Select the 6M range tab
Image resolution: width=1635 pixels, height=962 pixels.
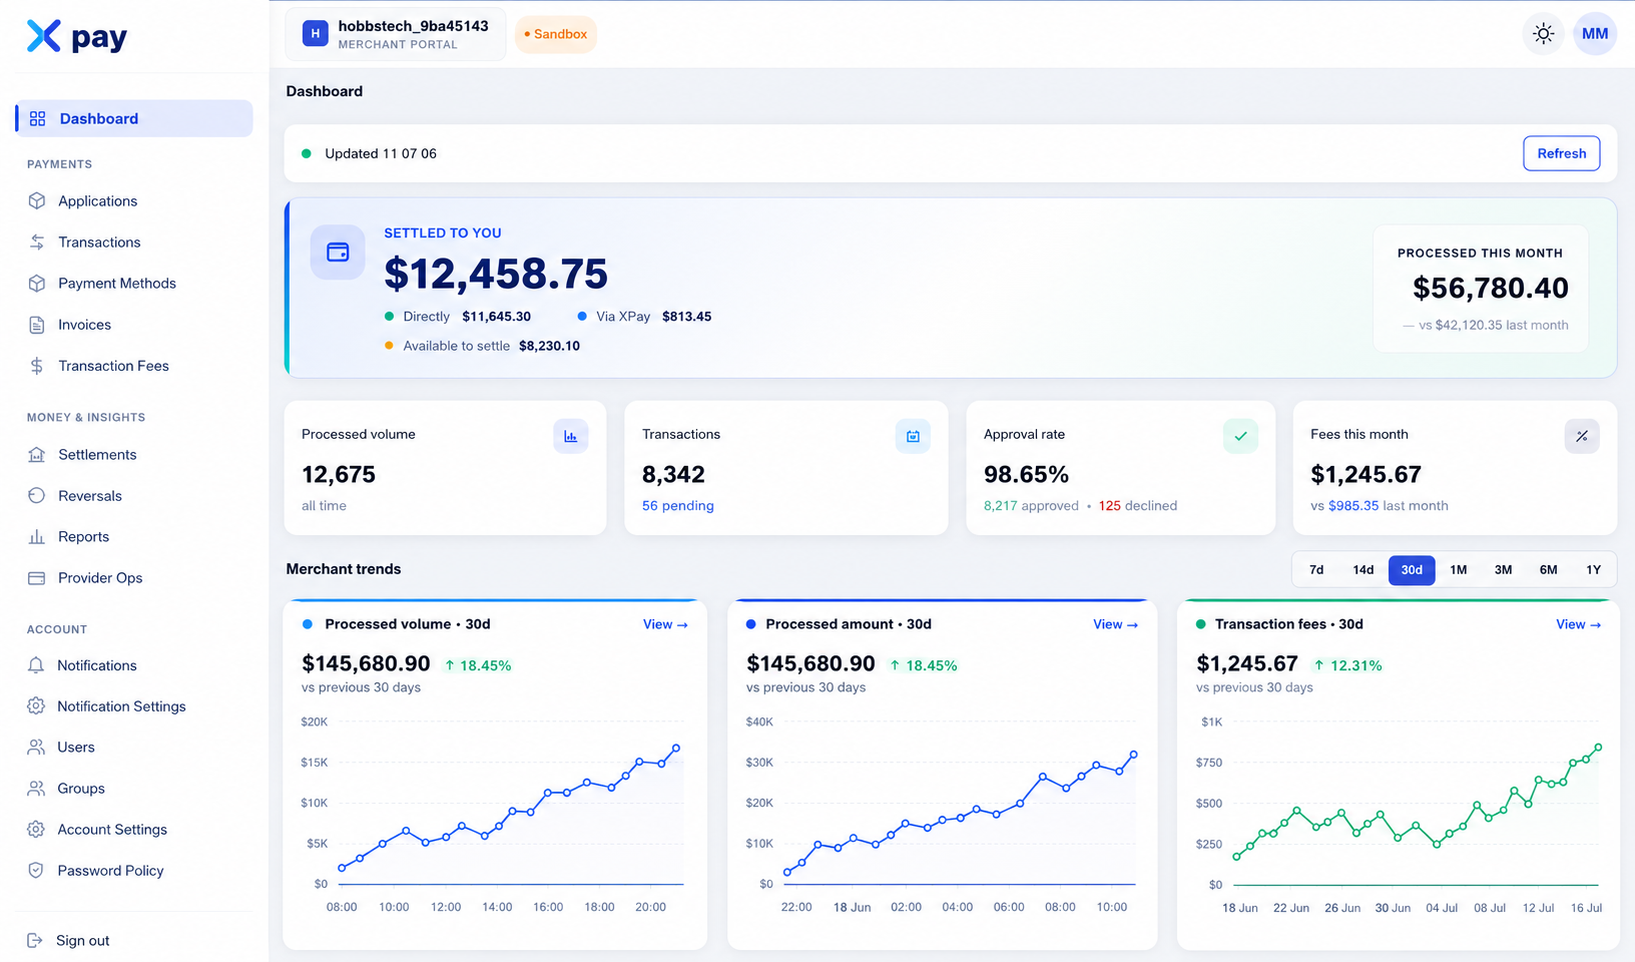(x=1548, y=570)
